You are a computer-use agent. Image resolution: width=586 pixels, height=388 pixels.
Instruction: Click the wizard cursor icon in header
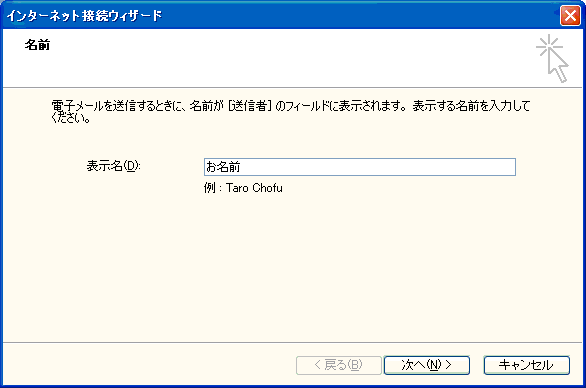[x=552, y=58]
